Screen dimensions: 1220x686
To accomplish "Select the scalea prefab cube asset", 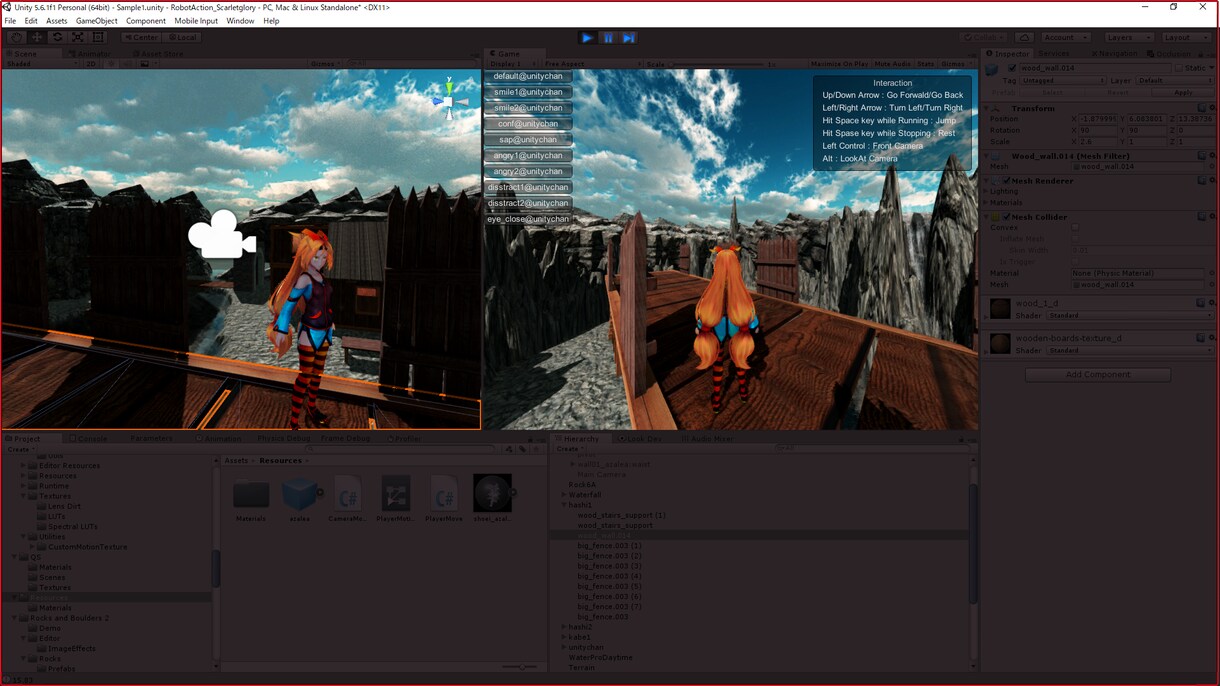I will [299, 493].
